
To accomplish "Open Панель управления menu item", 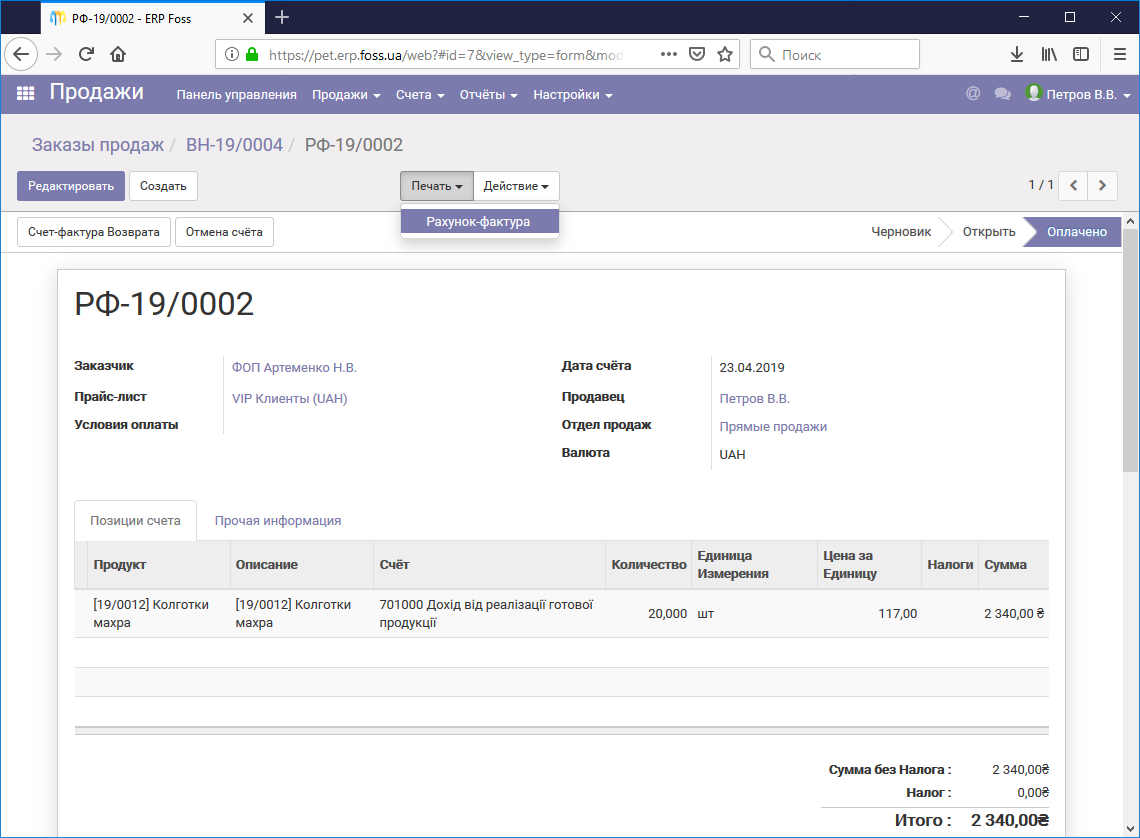I will pos(236,94).
